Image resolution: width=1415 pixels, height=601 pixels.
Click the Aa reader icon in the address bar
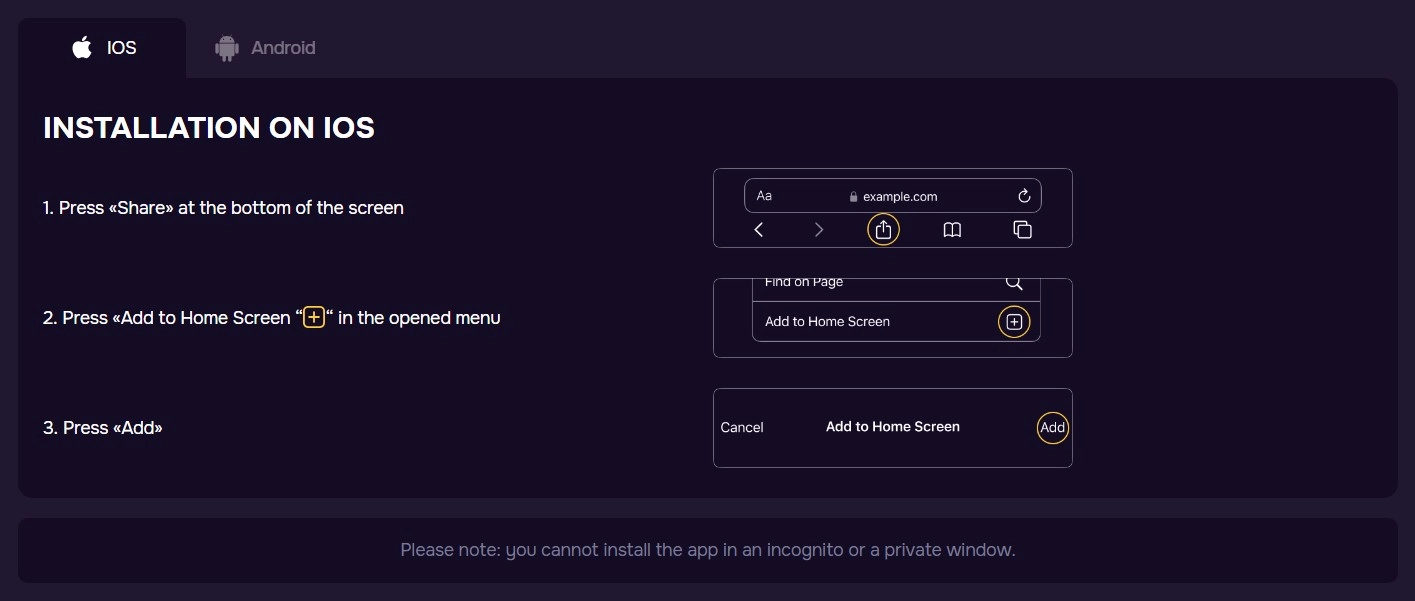(764, 196)
